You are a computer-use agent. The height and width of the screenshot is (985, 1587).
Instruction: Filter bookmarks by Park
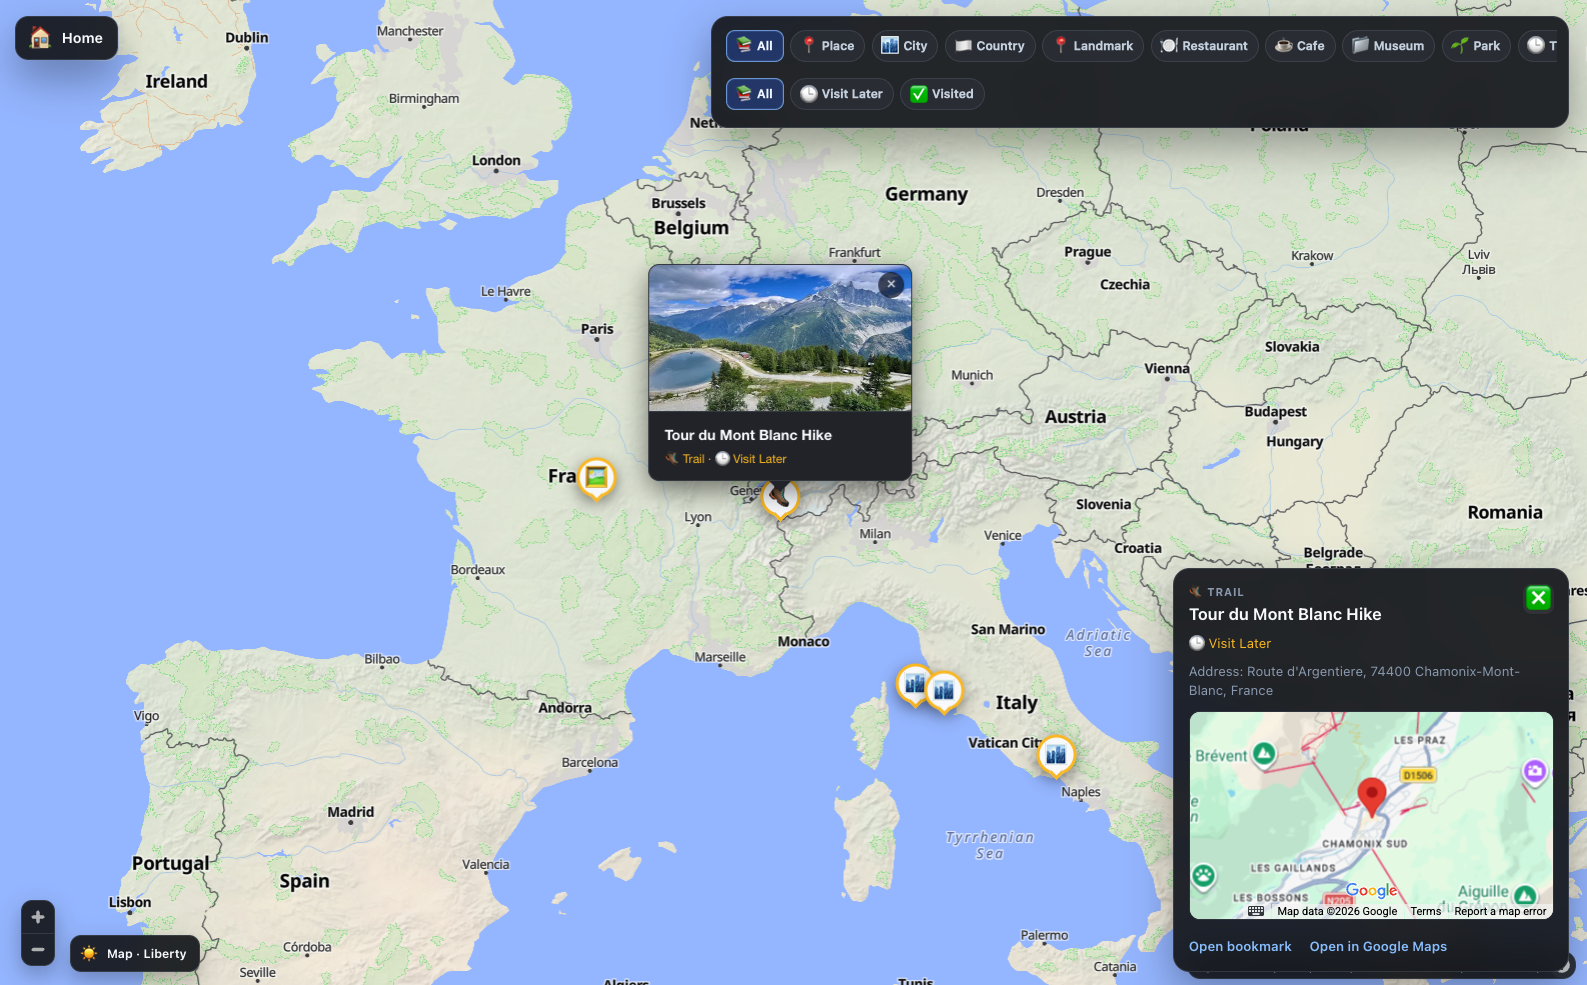[1476, 46]
